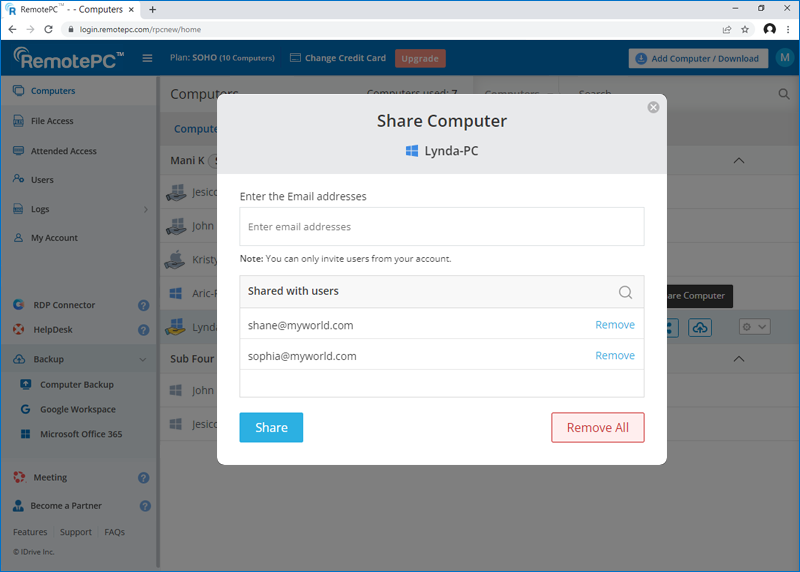The height and width of the screenshot is (572, 800).
Task: Remove shane@myworld.com from shared users
Action: pyautogui.click(x=614, y=325)
